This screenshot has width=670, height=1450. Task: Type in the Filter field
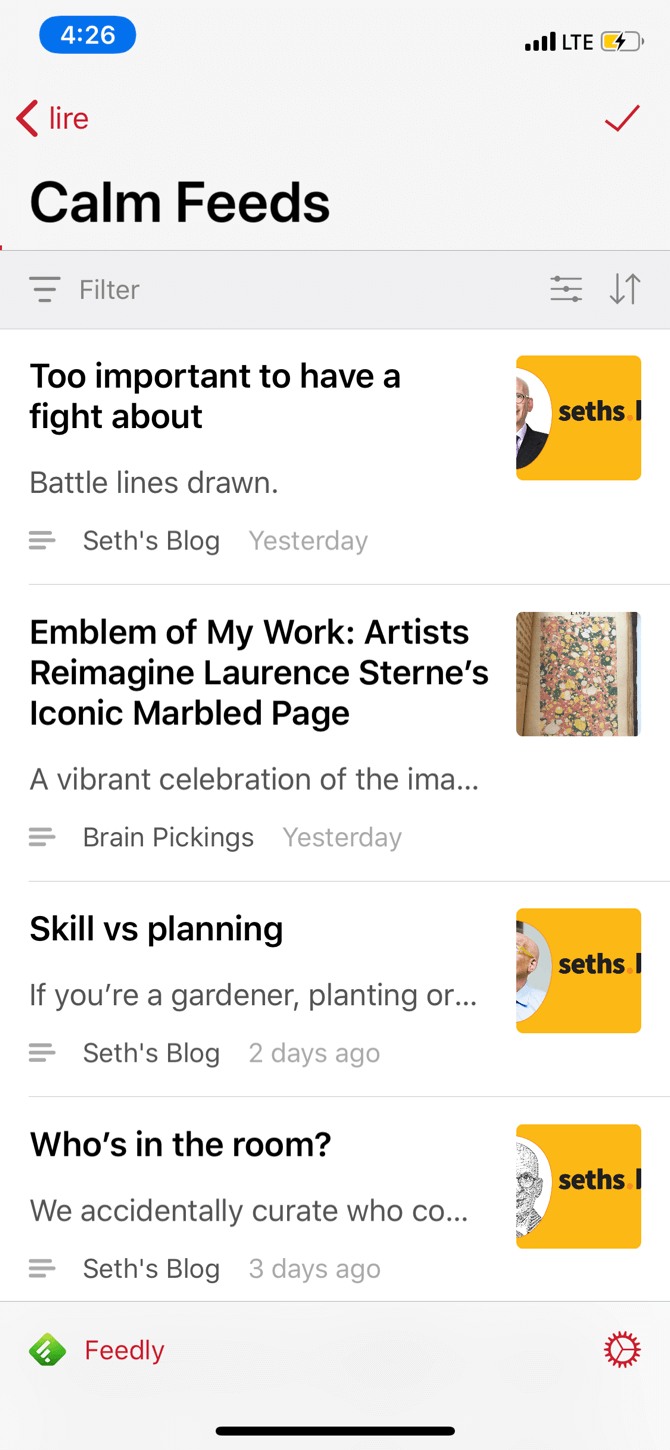pyautogui.click(x=250, y=289)
